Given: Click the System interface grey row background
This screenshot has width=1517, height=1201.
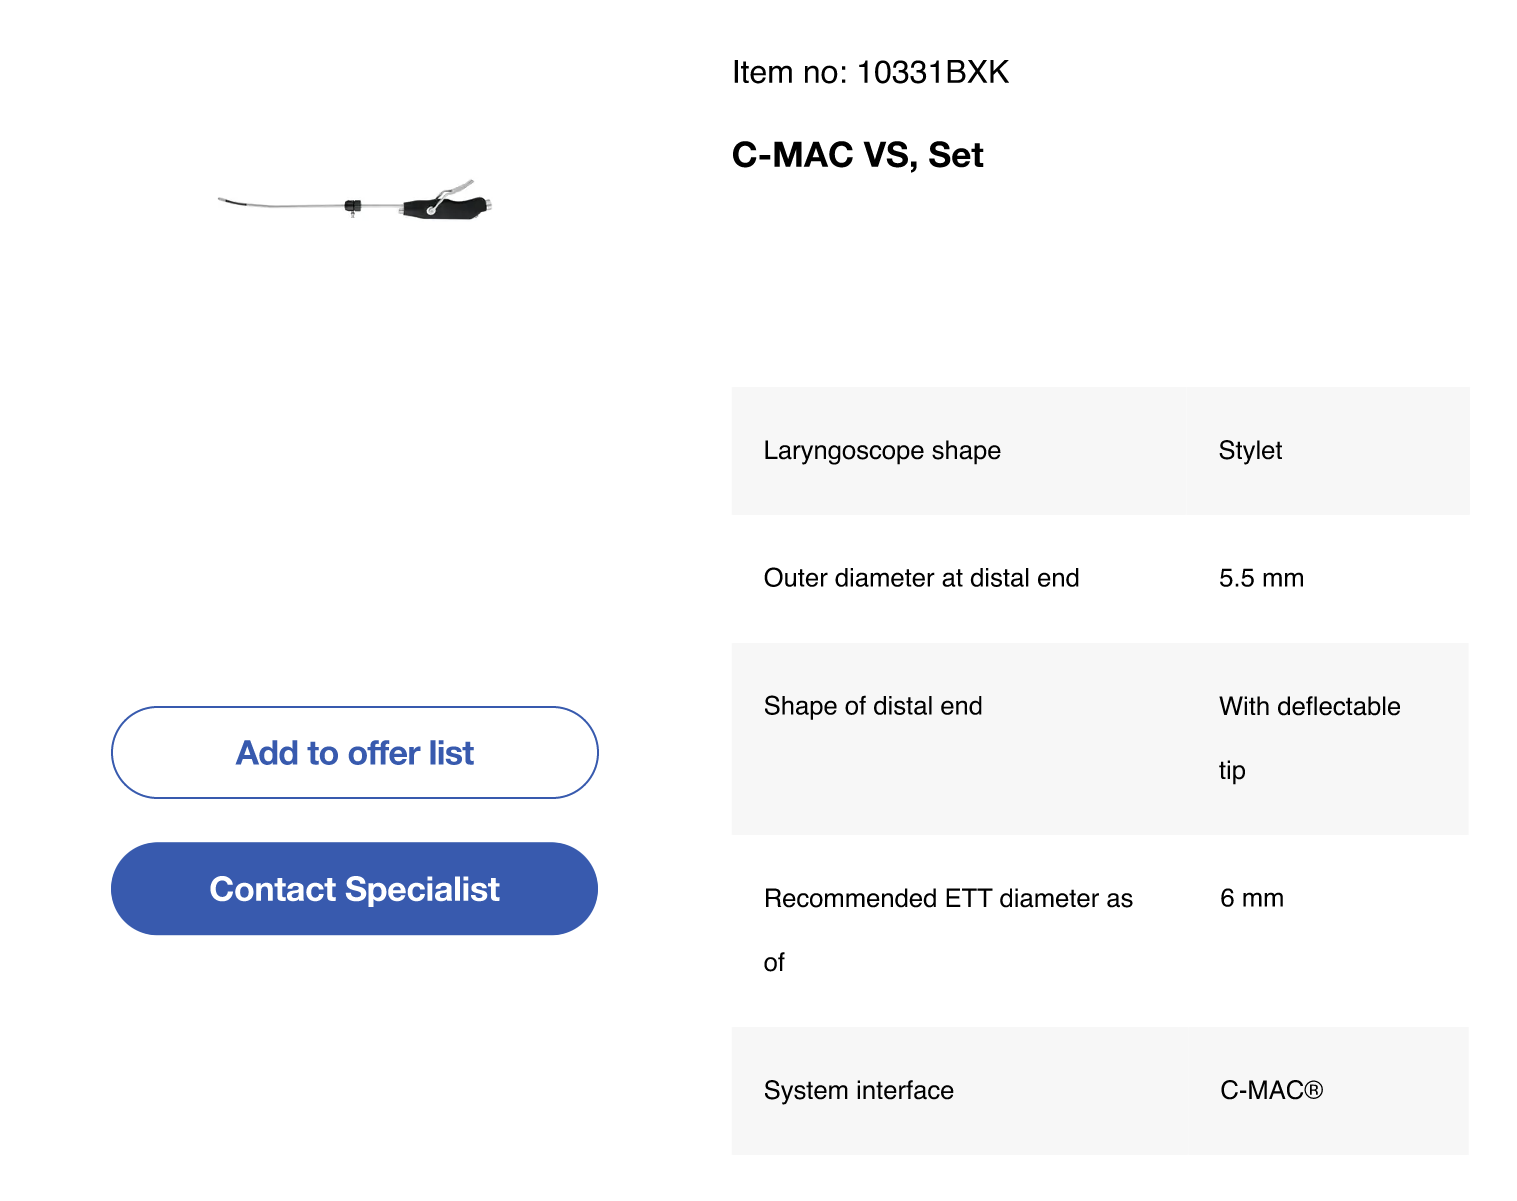Looking at the screenshot, I should tap(1100, 1091).
